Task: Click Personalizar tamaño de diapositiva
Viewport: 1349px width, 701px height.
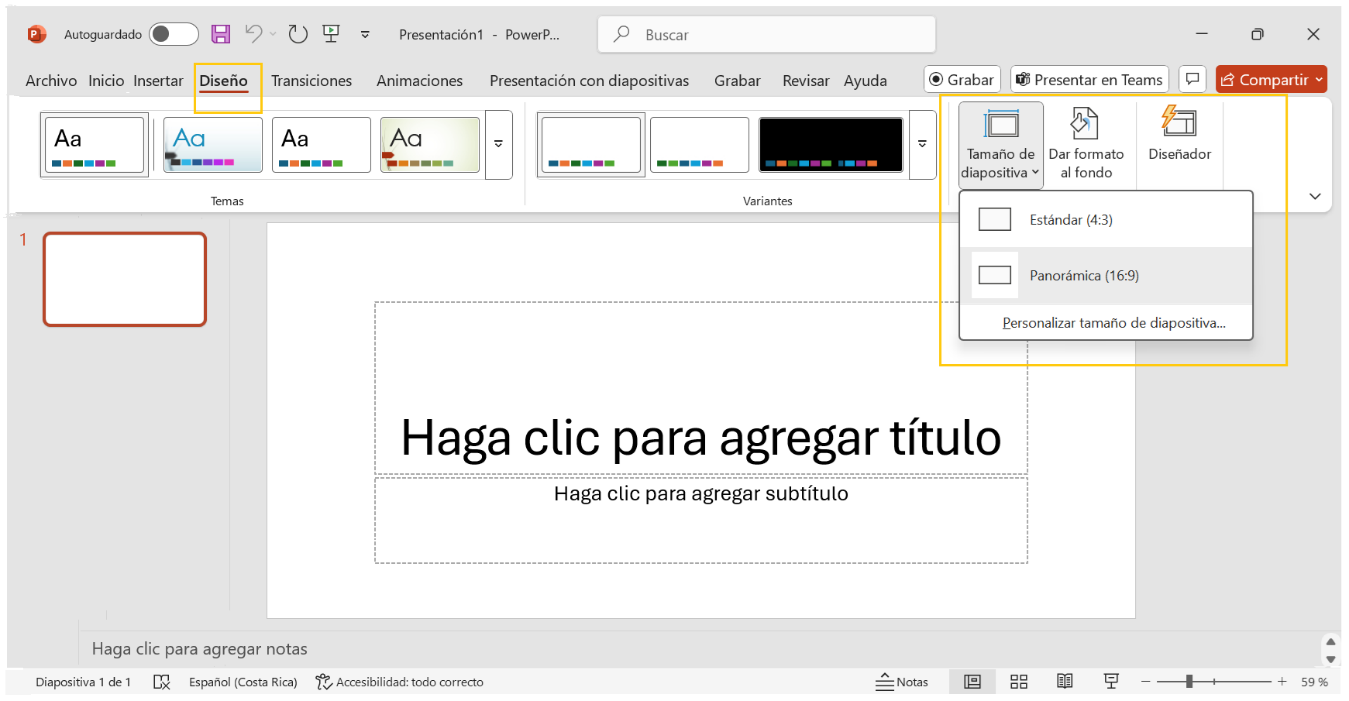Action: 1113,323
